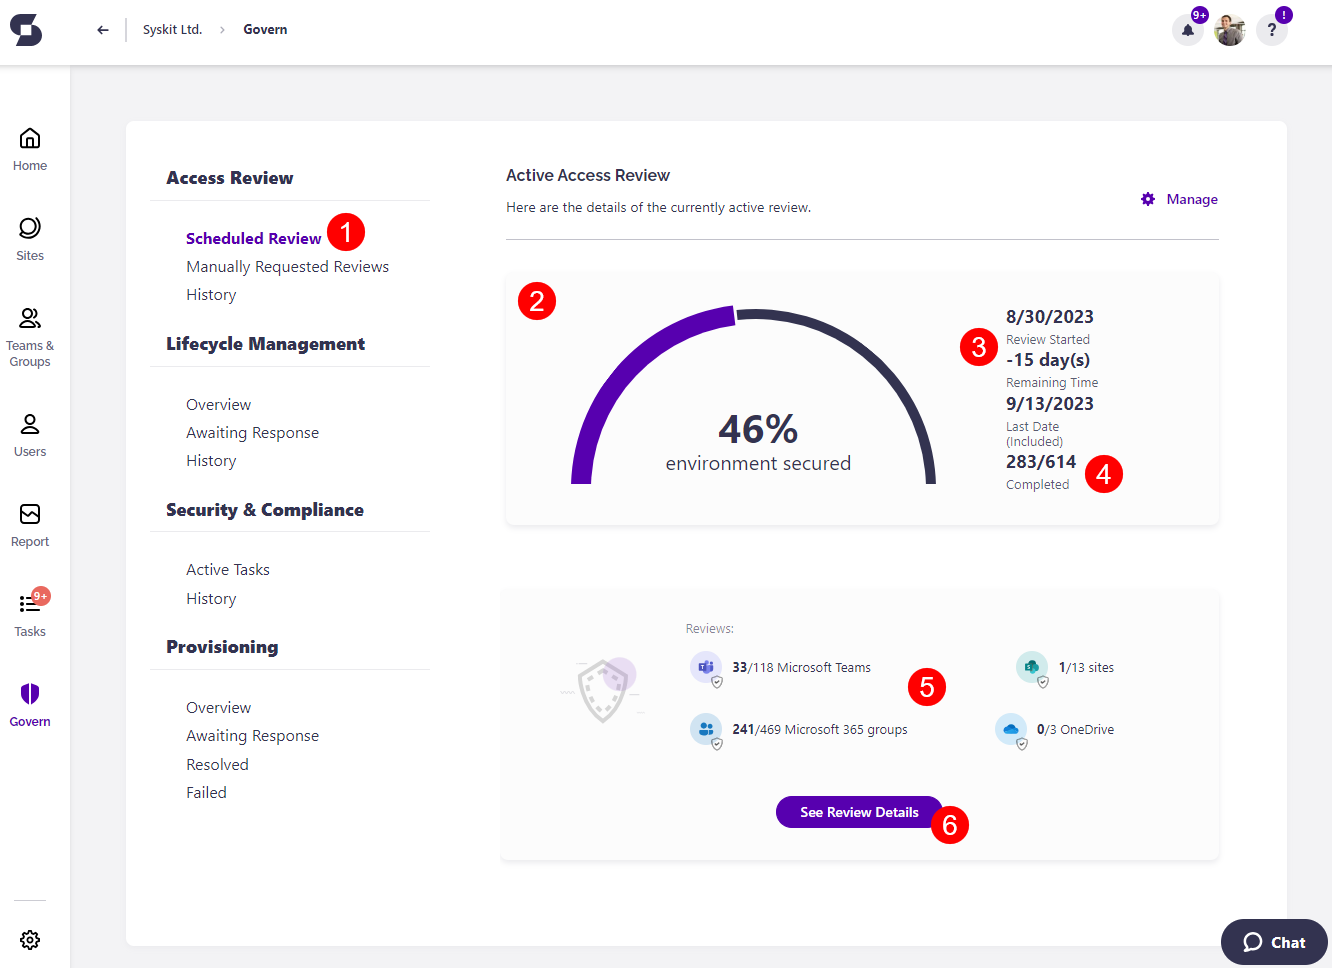Select the Sites icon in the sidebar
1332x968 pixels.
[x=29, y=238]
